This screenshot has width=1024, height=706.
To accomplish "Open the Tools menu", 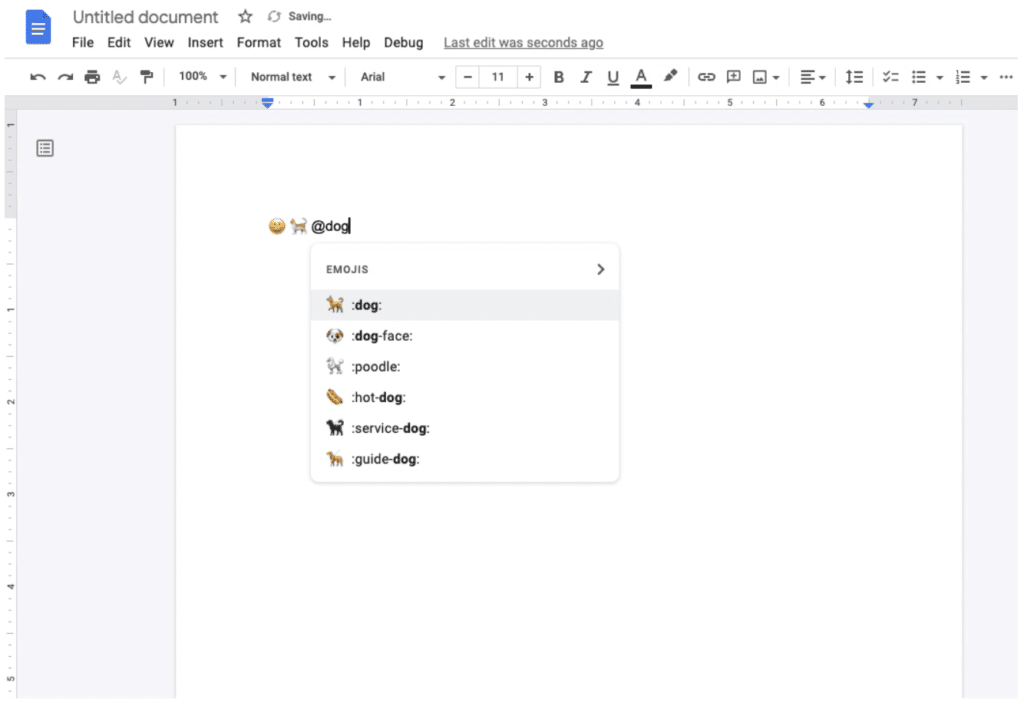I will (x=311, y=42).
